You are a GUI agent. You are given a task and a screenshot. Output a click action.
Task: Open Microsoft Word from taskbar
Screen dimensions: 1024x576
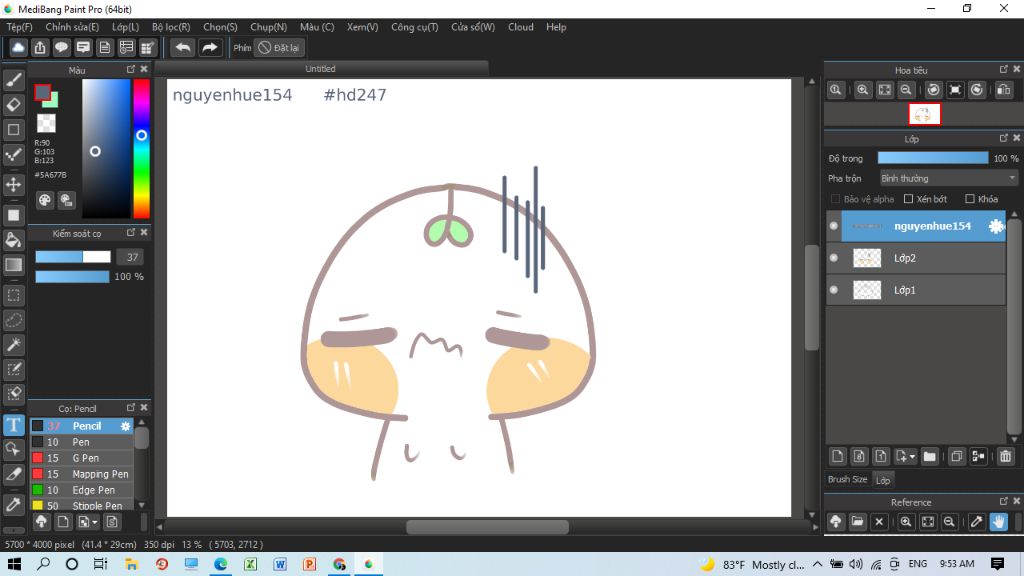(280, 564)
